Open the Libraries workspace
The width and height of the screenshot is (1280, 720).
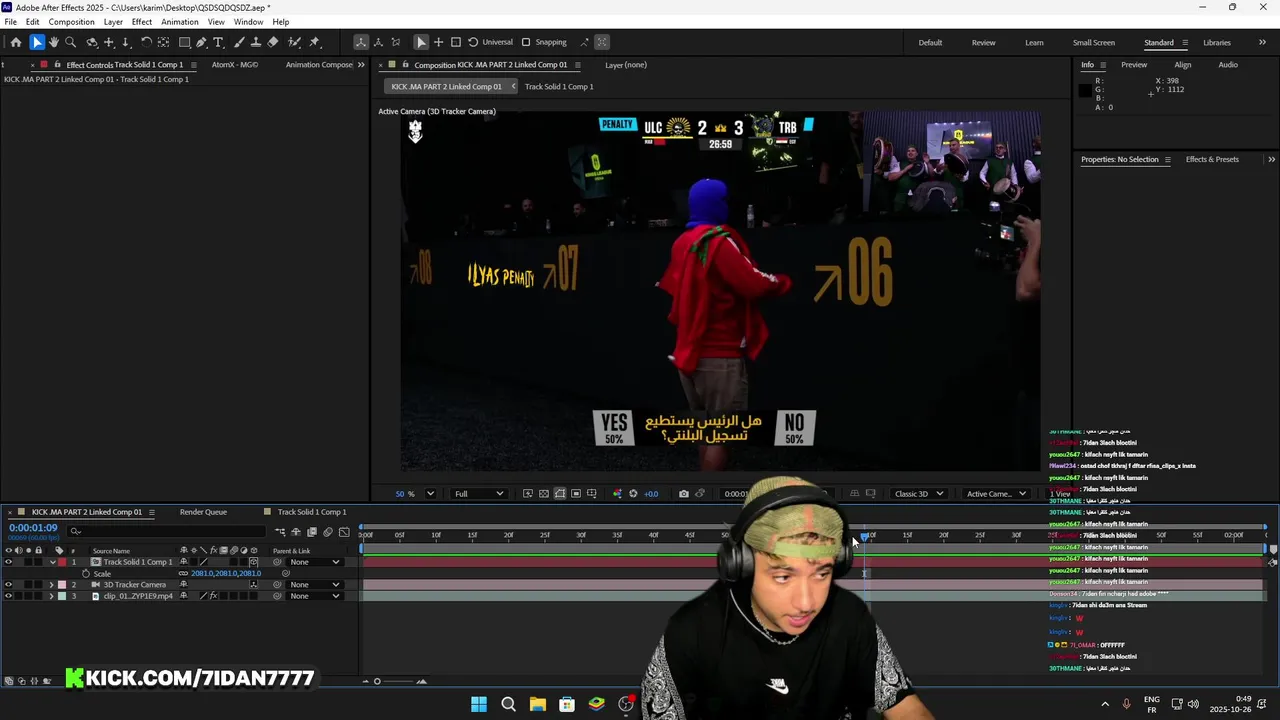(1217, 42)
